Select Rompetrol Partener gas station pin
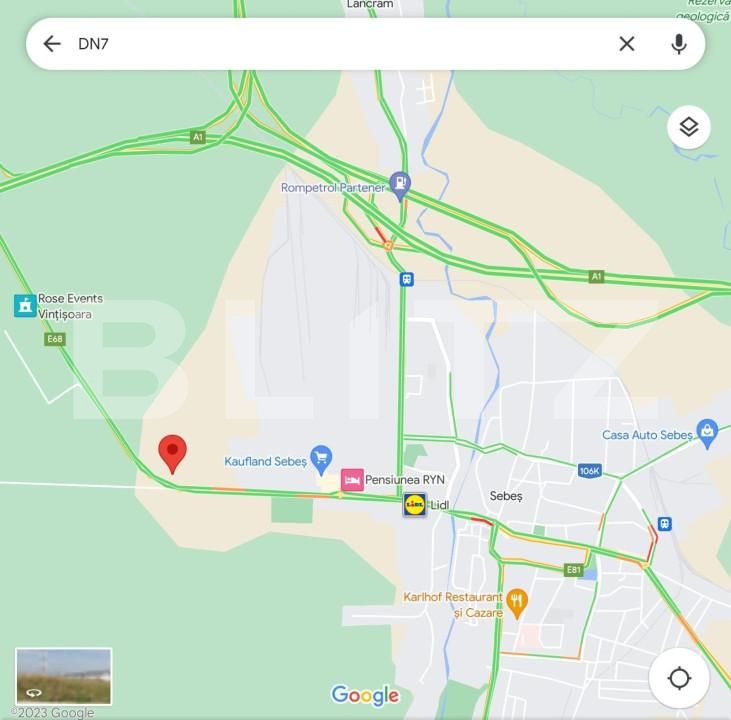Viewport: 731px width, 720px height. [400, 186]
